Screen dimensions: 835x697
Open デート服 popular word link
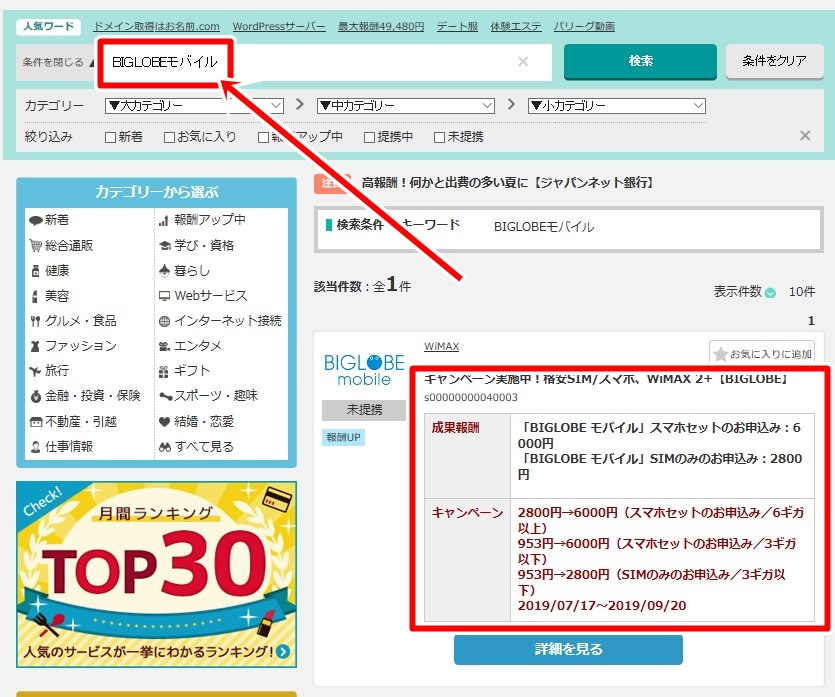457,26
